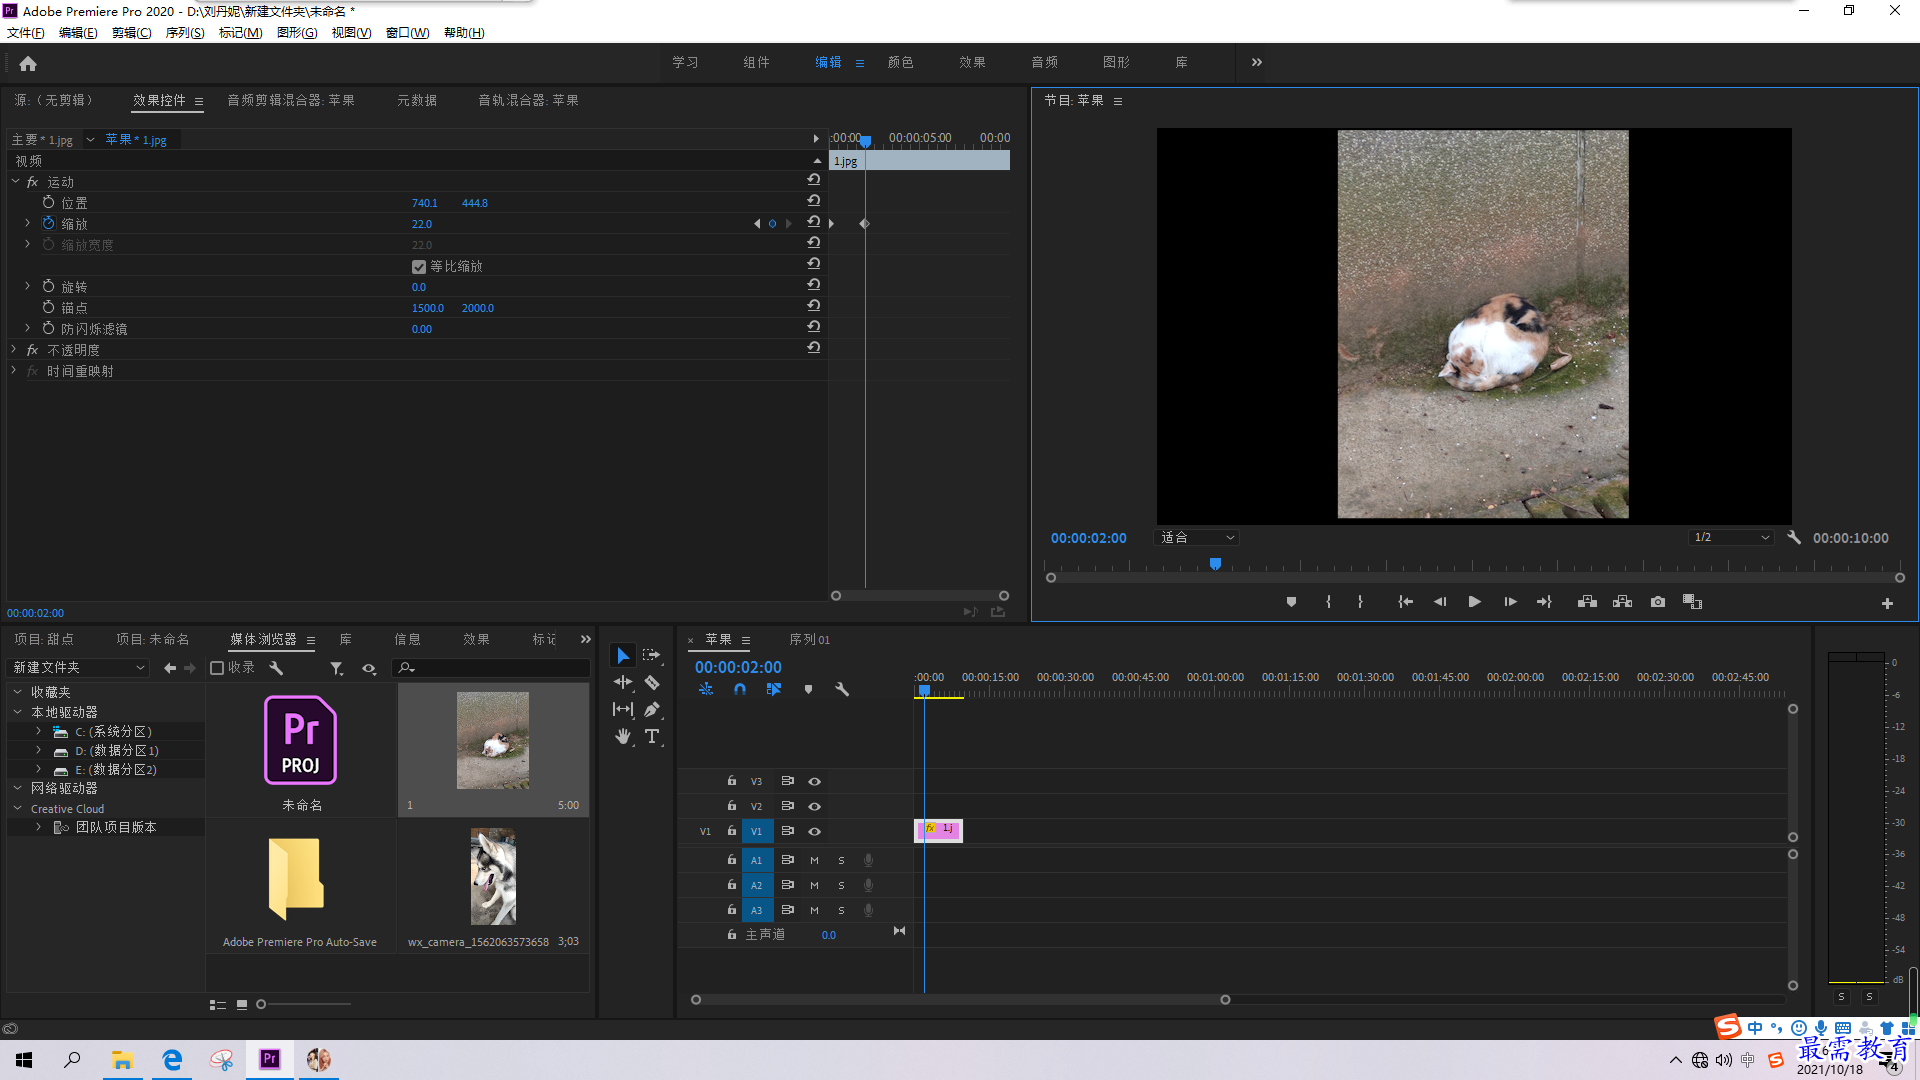Select the Type tool
This screenshot has height=1080, width=1920.
(x=652, y=736)
